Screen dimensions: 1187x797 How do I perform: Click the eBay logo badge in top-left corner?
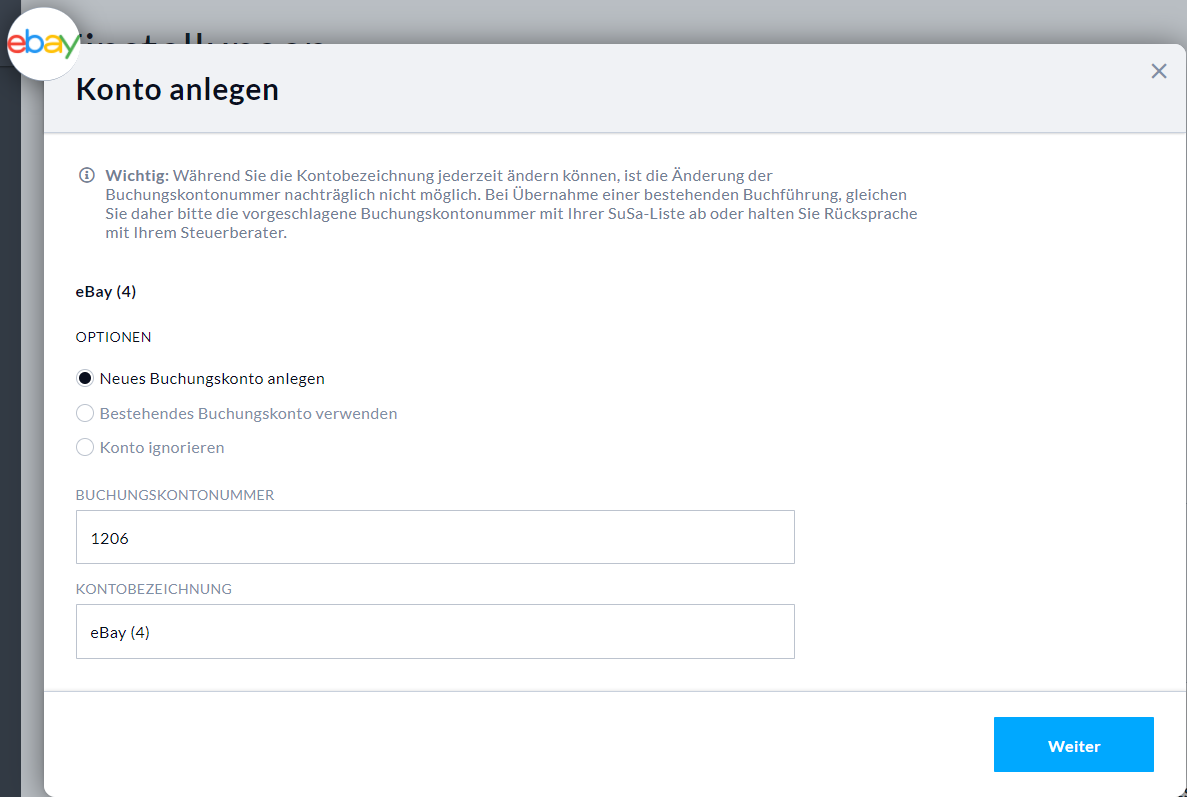pyautogui.click(x=44, y=42)
